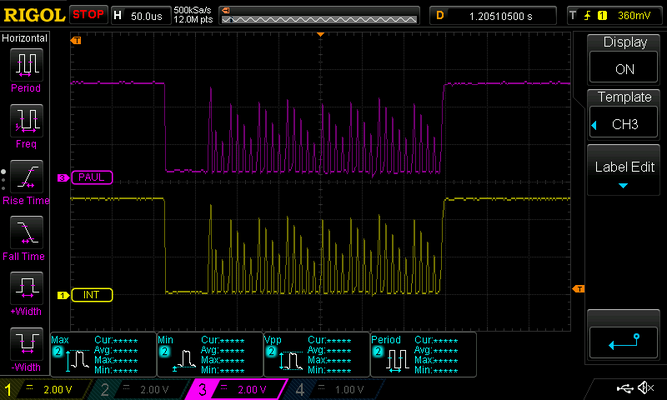This screenshot has width=667, height=400.
Task: Click the trigger level marker on right edge
Action: click(x=577, y=289)
